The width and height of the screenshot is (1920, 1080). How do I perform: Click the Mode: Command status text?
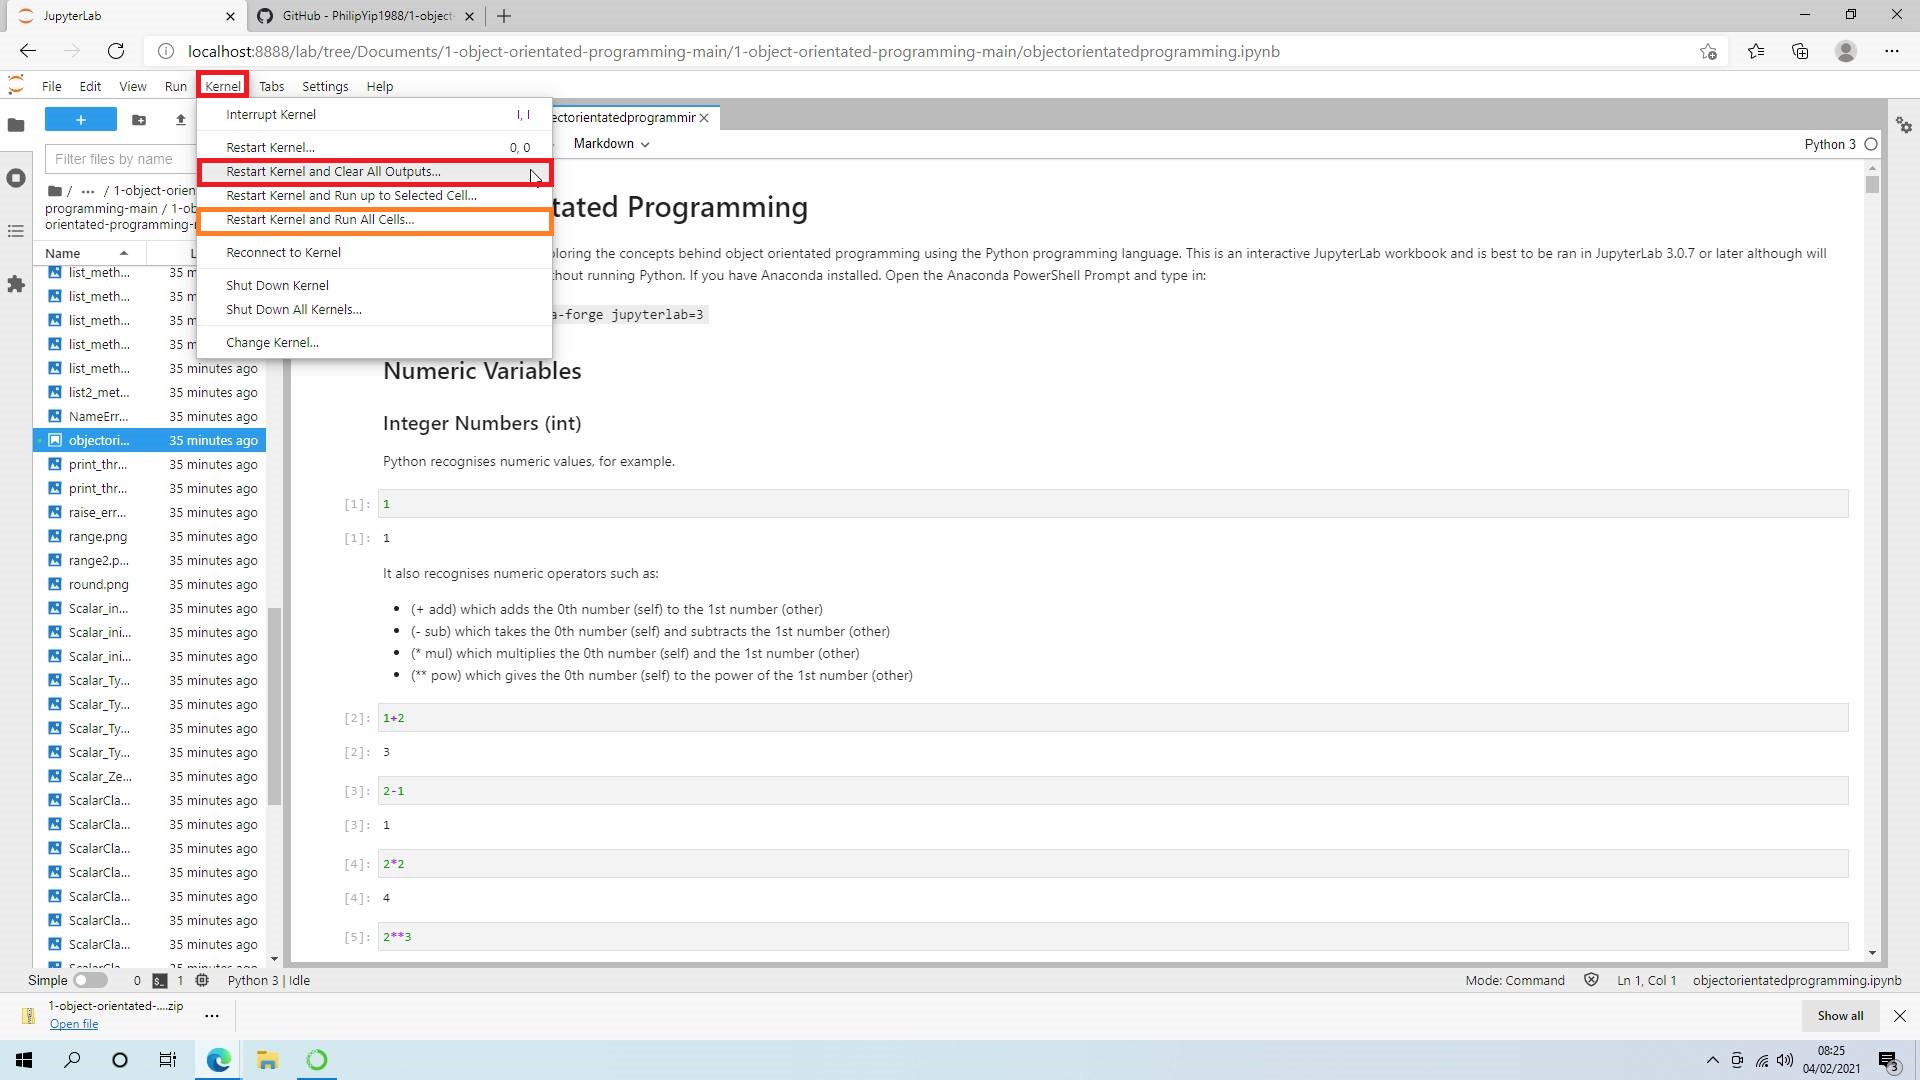click(1515, 980)
